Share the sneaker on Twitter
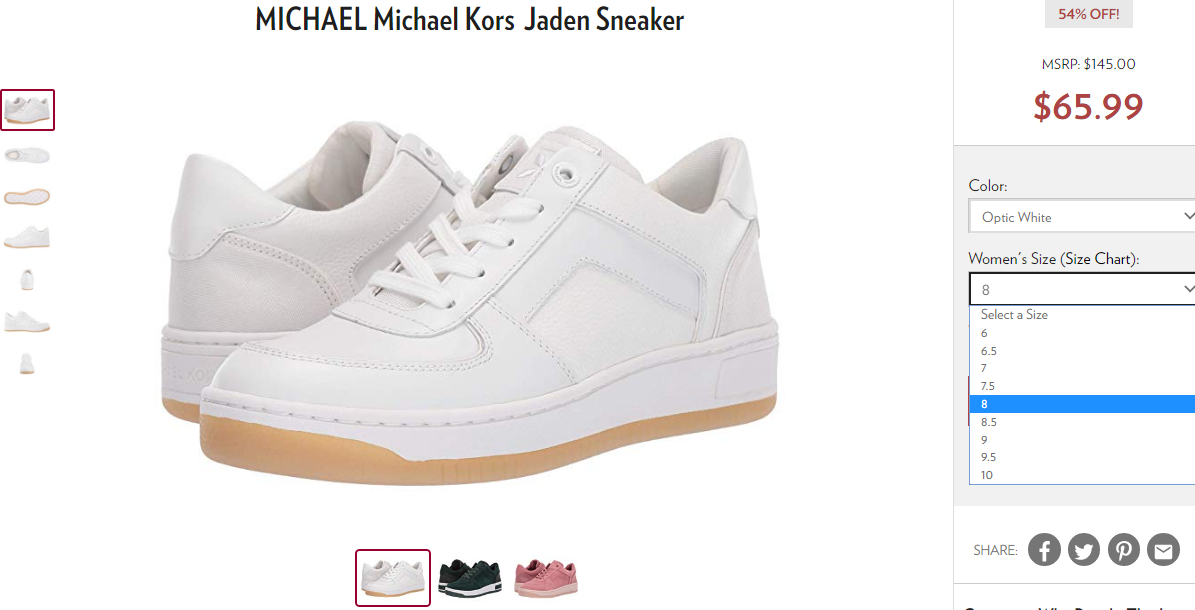The image size is (1195, 610). click(x=1084, y=549)
